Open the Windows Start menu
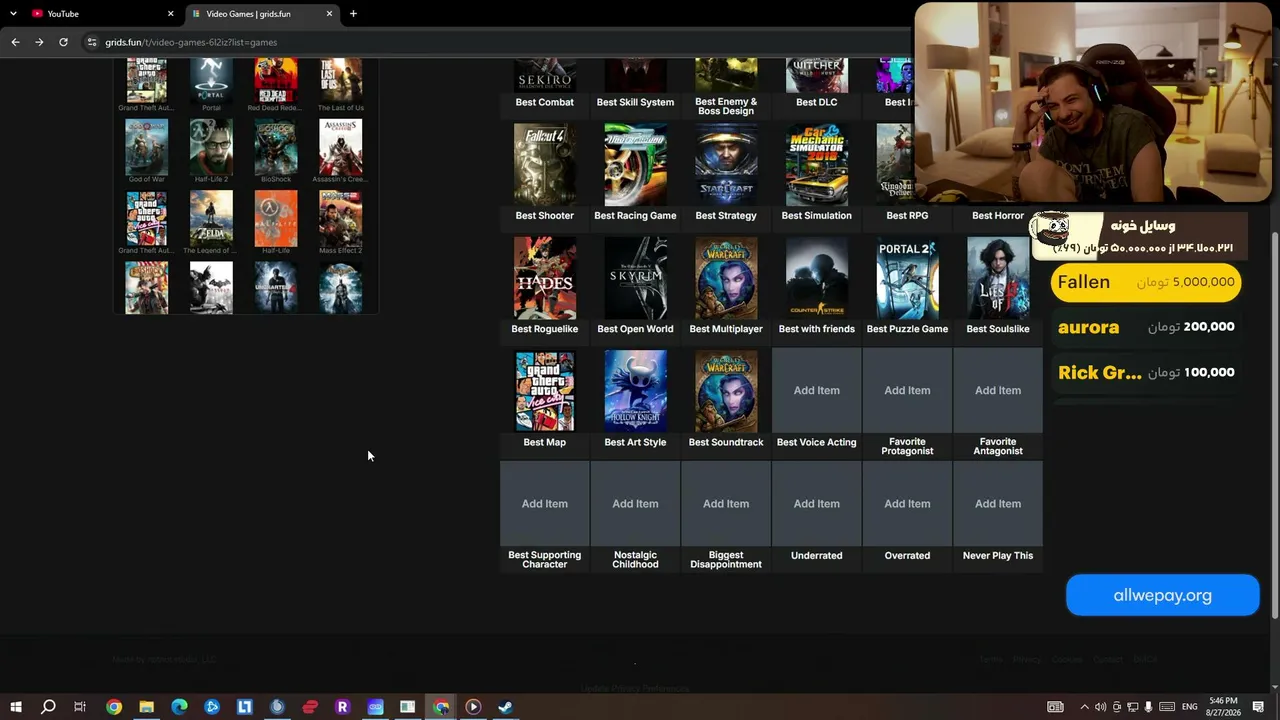Viewport: 1280px width, 720px height. point(15,707)
